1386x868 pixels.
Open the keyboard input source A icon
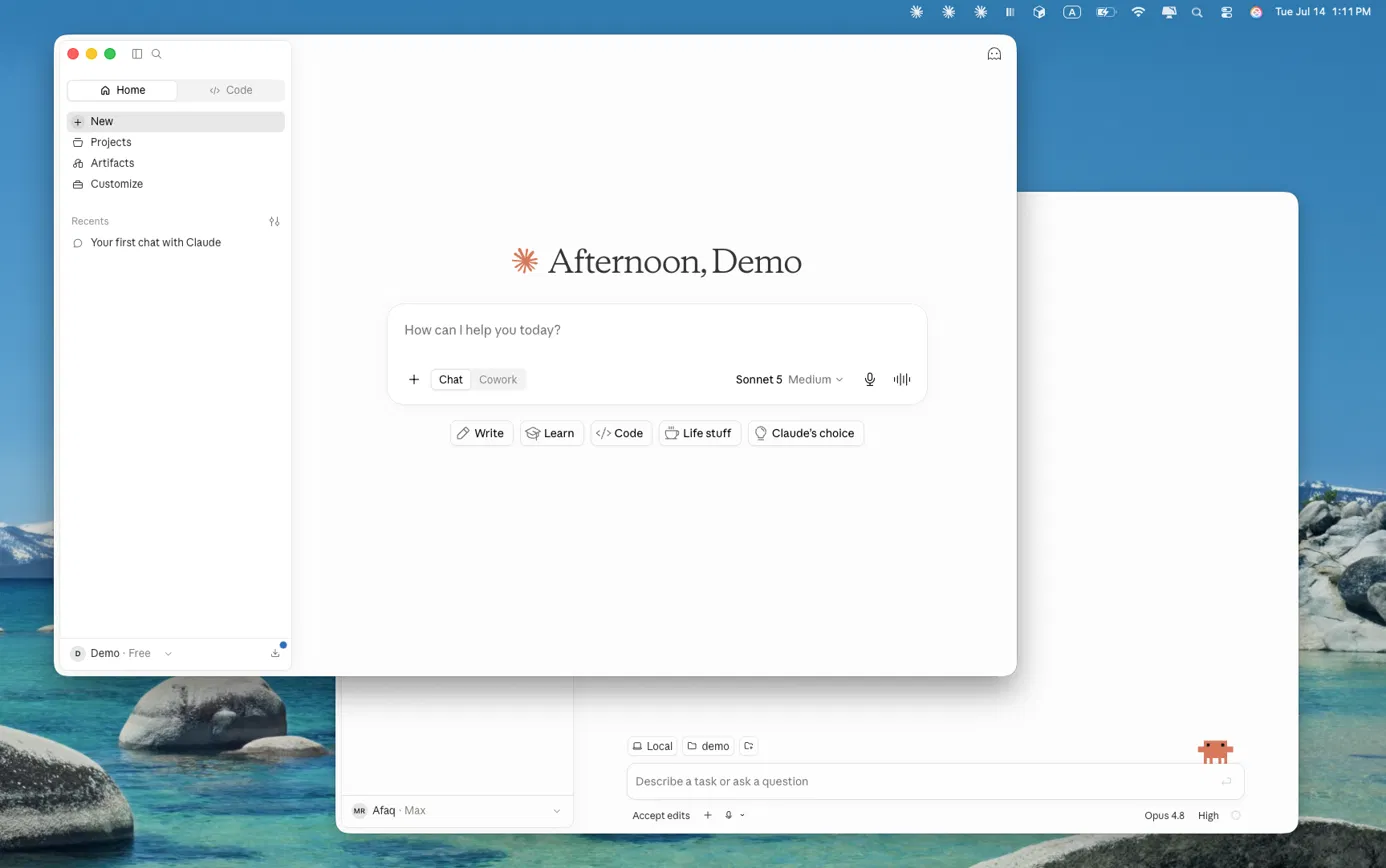pos(1072,12)
